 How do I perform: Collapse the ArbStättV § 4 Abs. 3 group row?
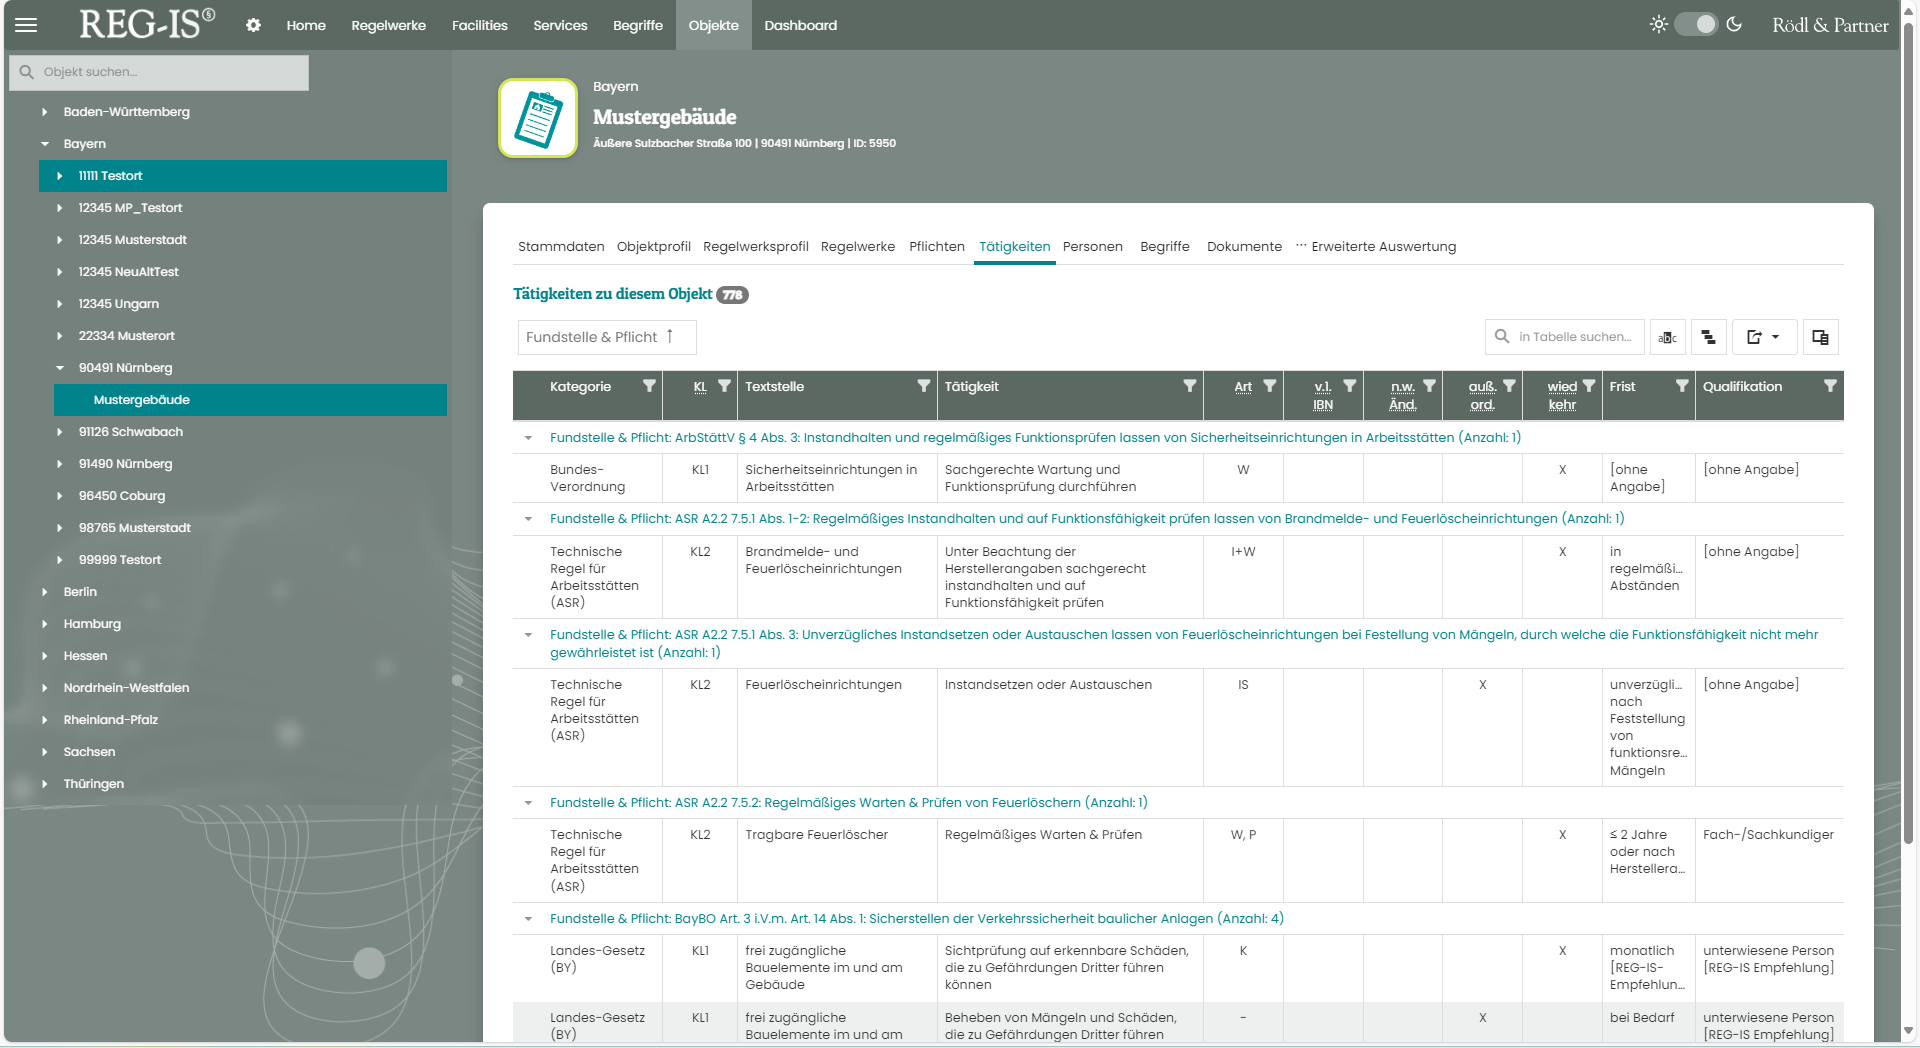(528, 438)
